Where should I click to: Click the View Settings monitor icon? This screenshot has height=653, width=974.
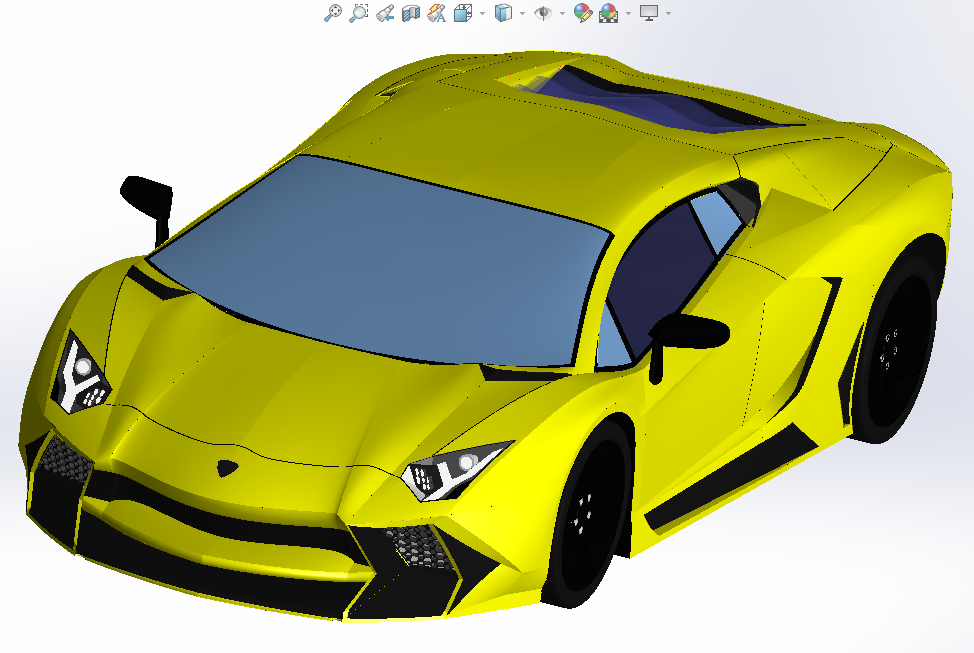[649, 13]
